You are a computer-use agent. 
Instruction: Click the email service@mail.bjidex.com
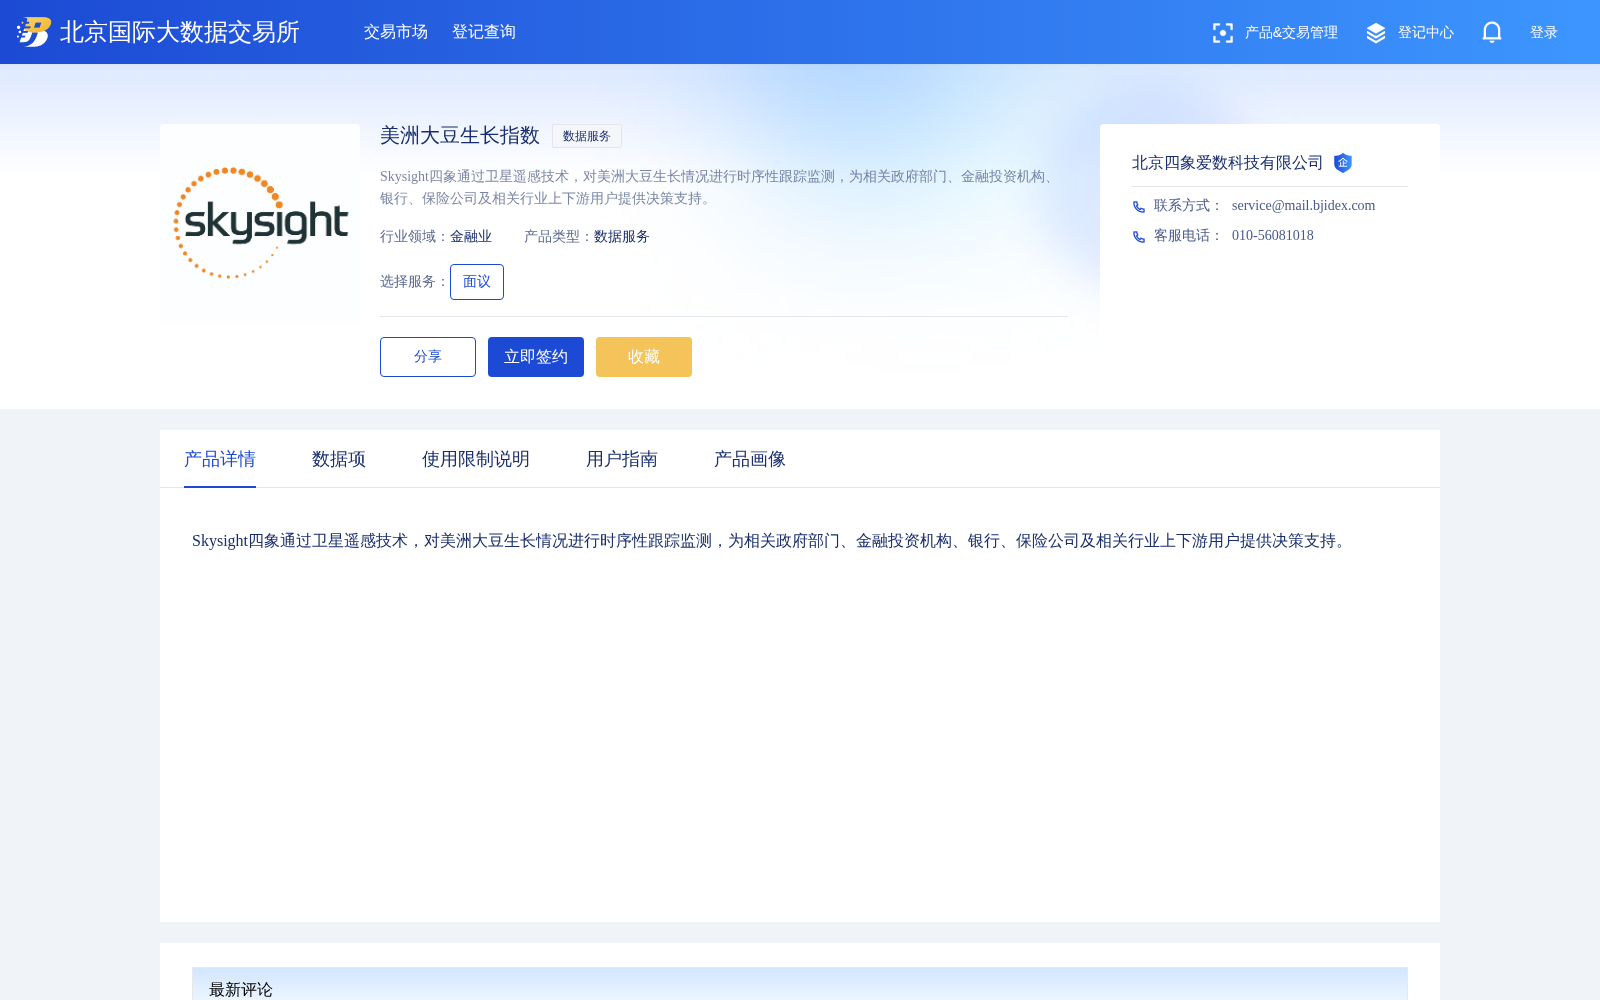click(x=1303, y=205)
